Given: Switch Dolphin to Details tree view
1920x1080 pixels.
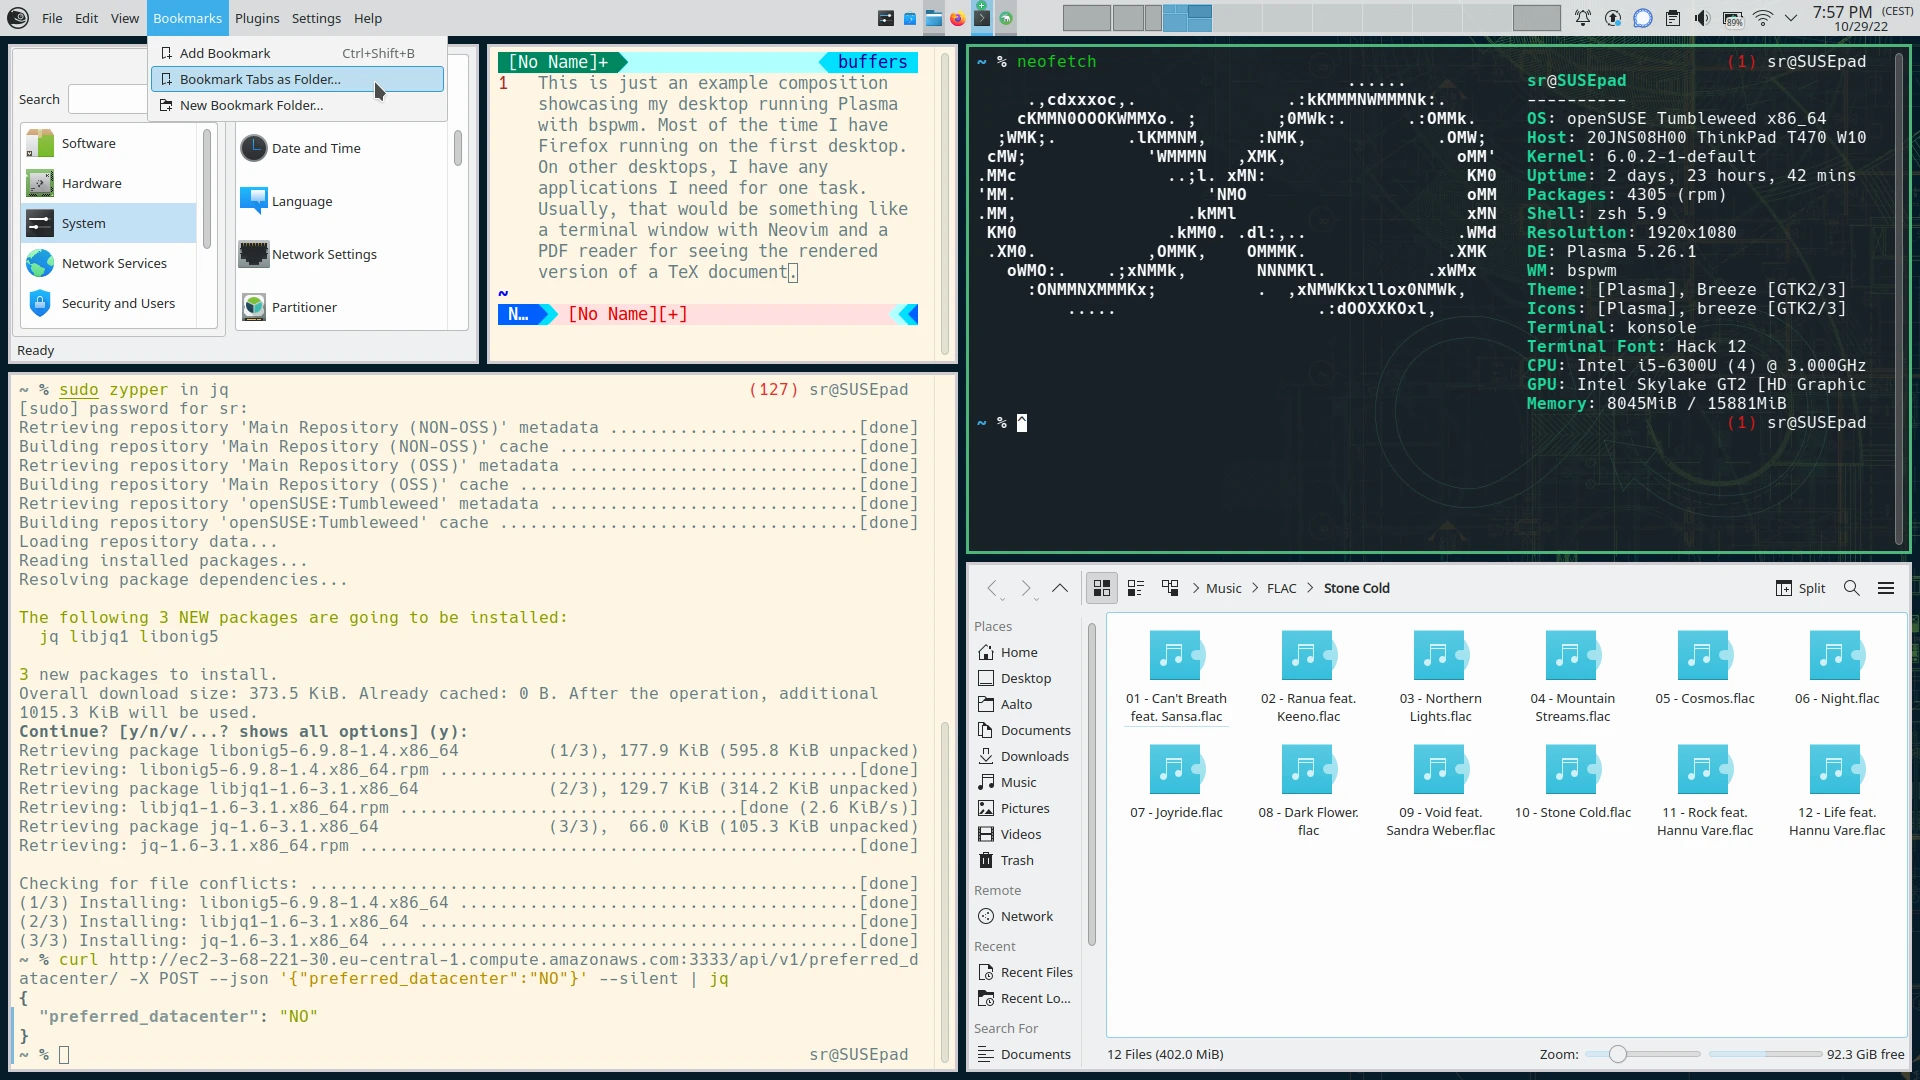Looking at the screenshot, I should pyautogui.click(x=1169, y=588).
